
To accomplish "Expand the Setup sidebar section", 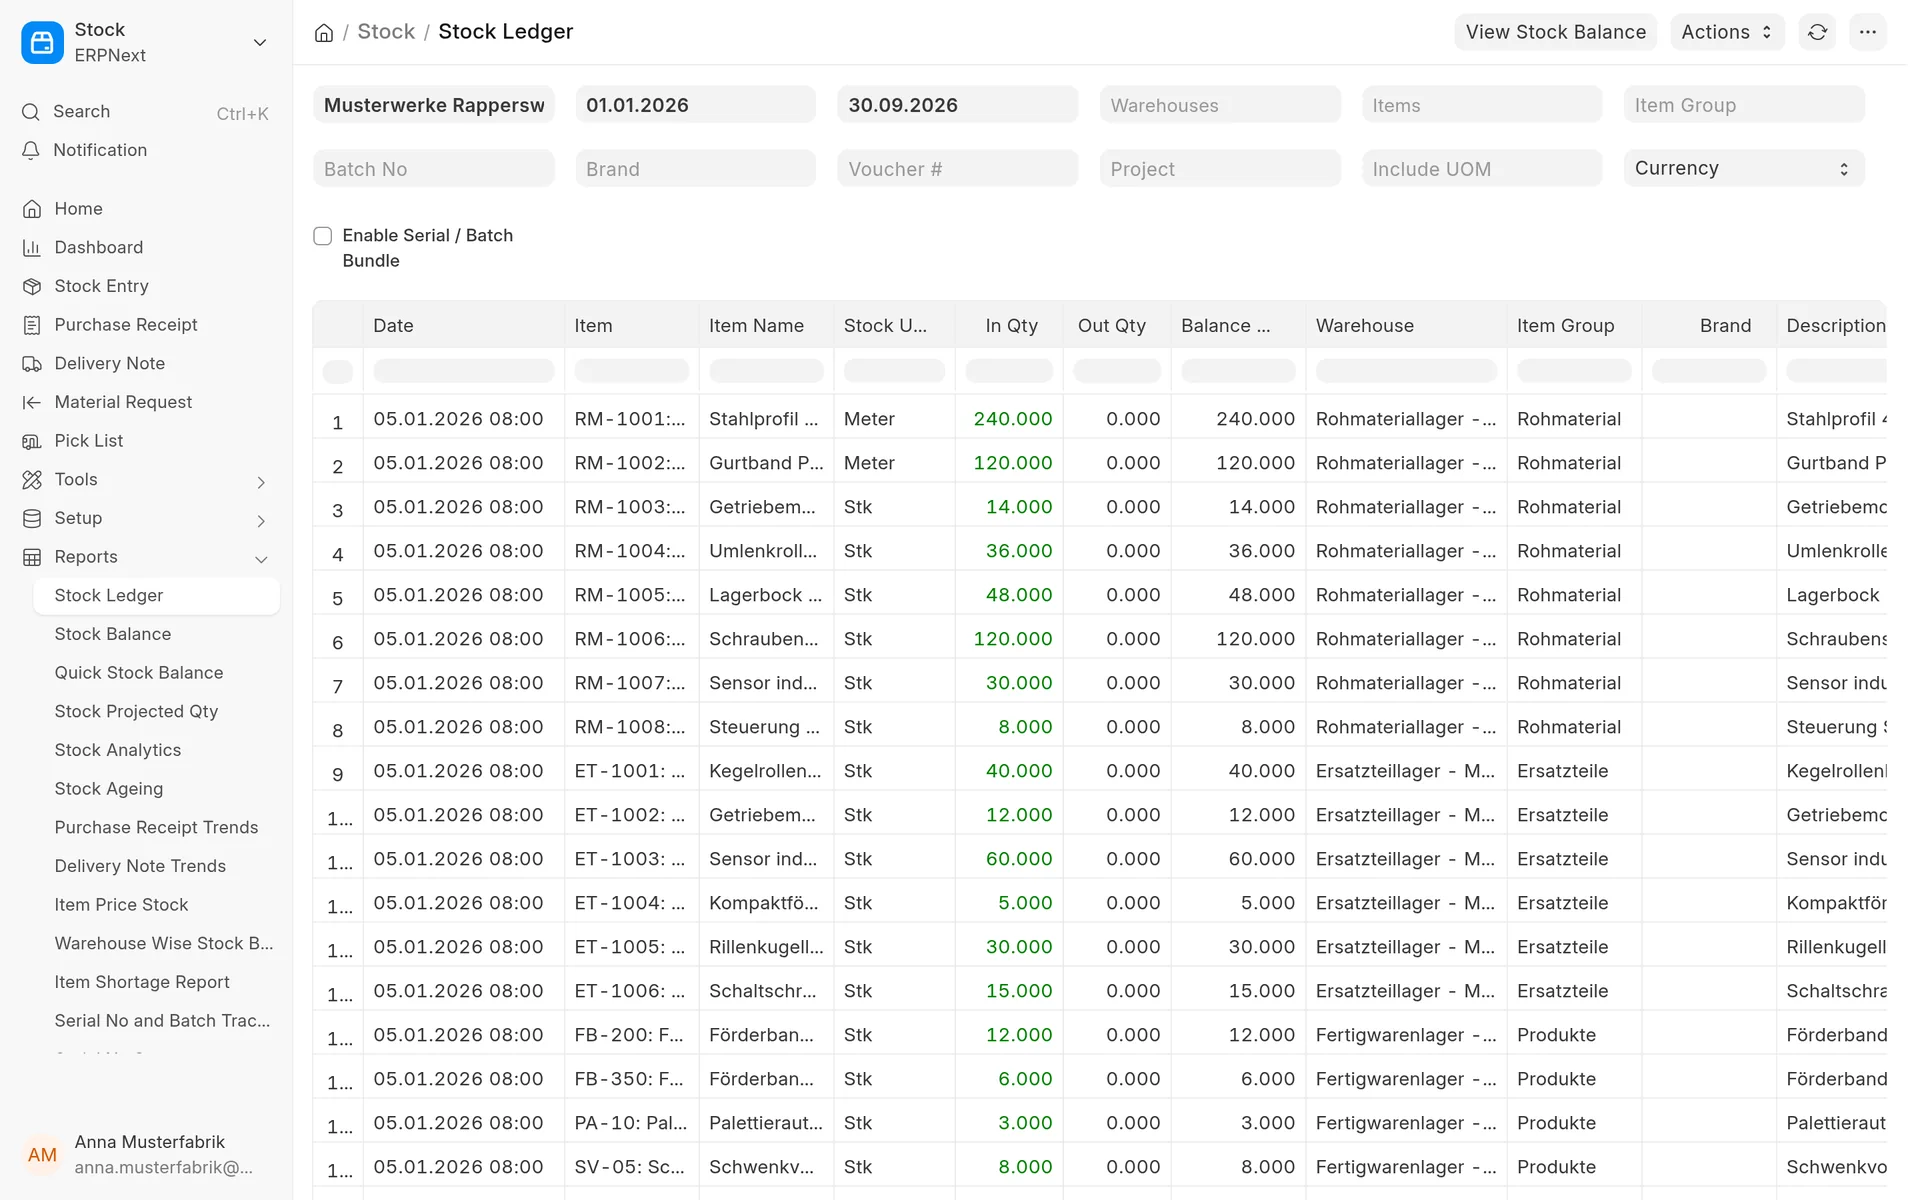I will pyautogui.click(x=261, y=521).
